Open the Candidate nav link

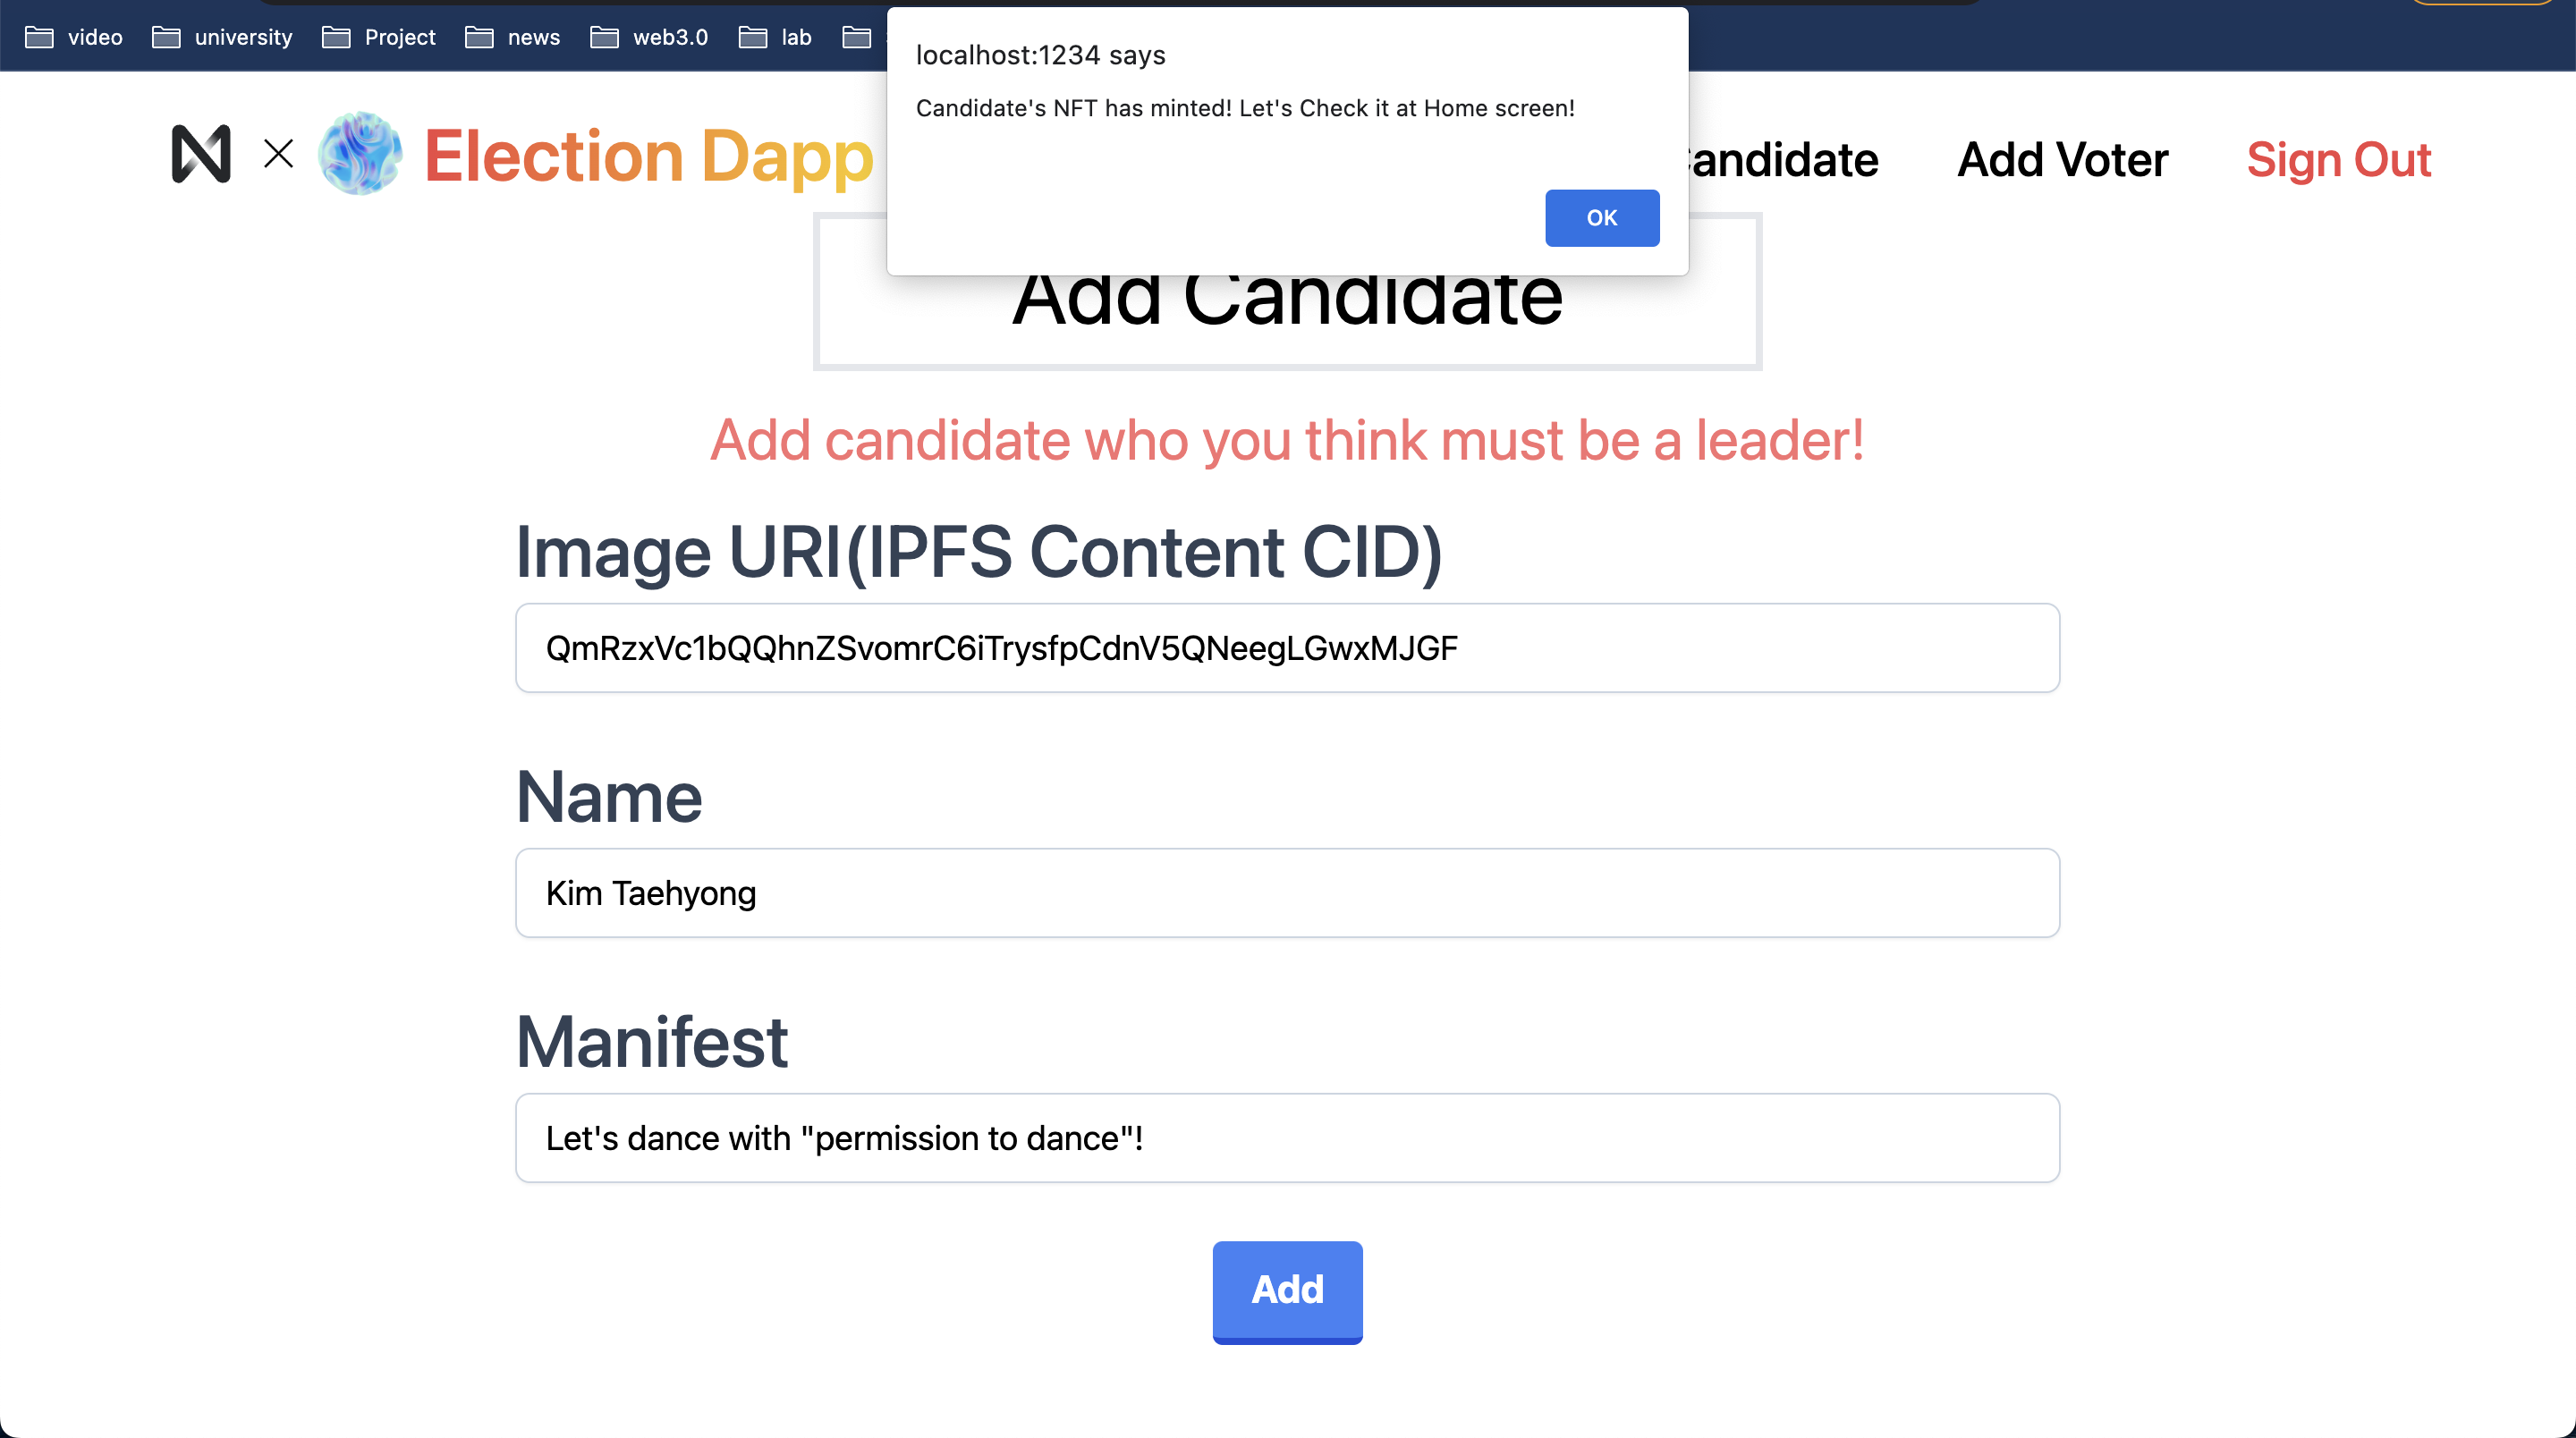tap(1783, 159)
